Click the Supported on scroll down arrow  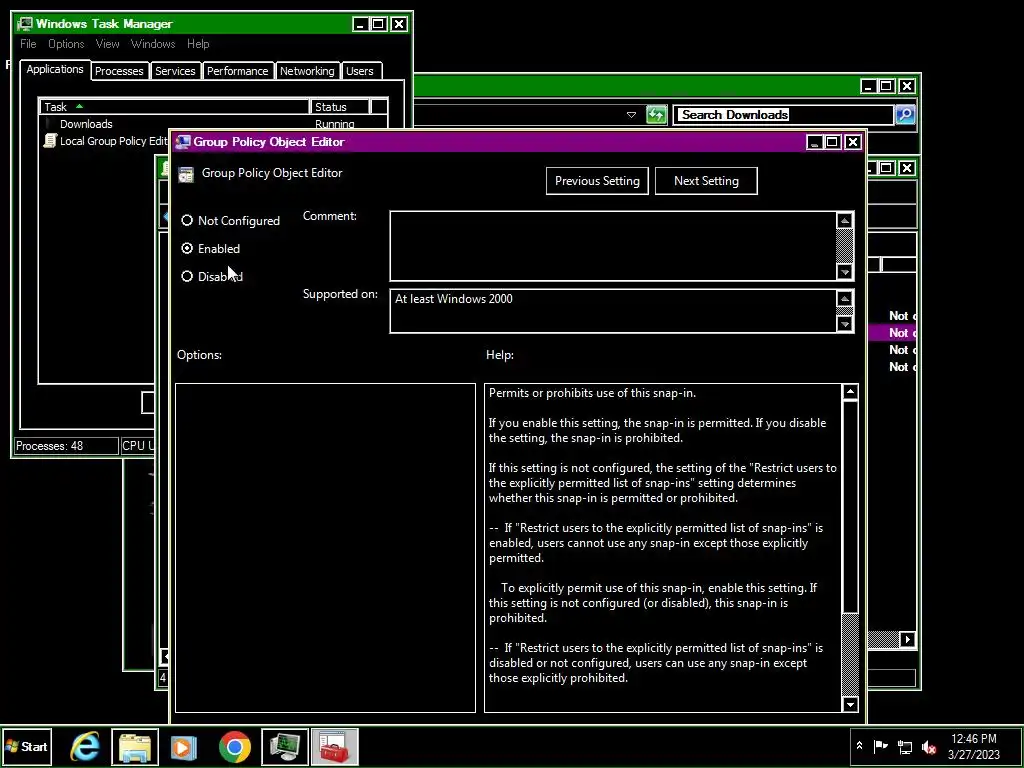[844, 323]
